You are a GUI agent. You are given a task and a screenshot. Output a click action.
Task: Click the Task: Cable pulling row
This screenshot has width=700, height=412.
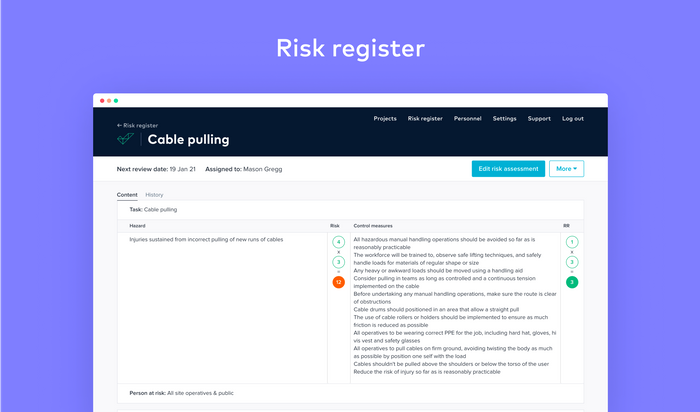(x=153, y=210)
